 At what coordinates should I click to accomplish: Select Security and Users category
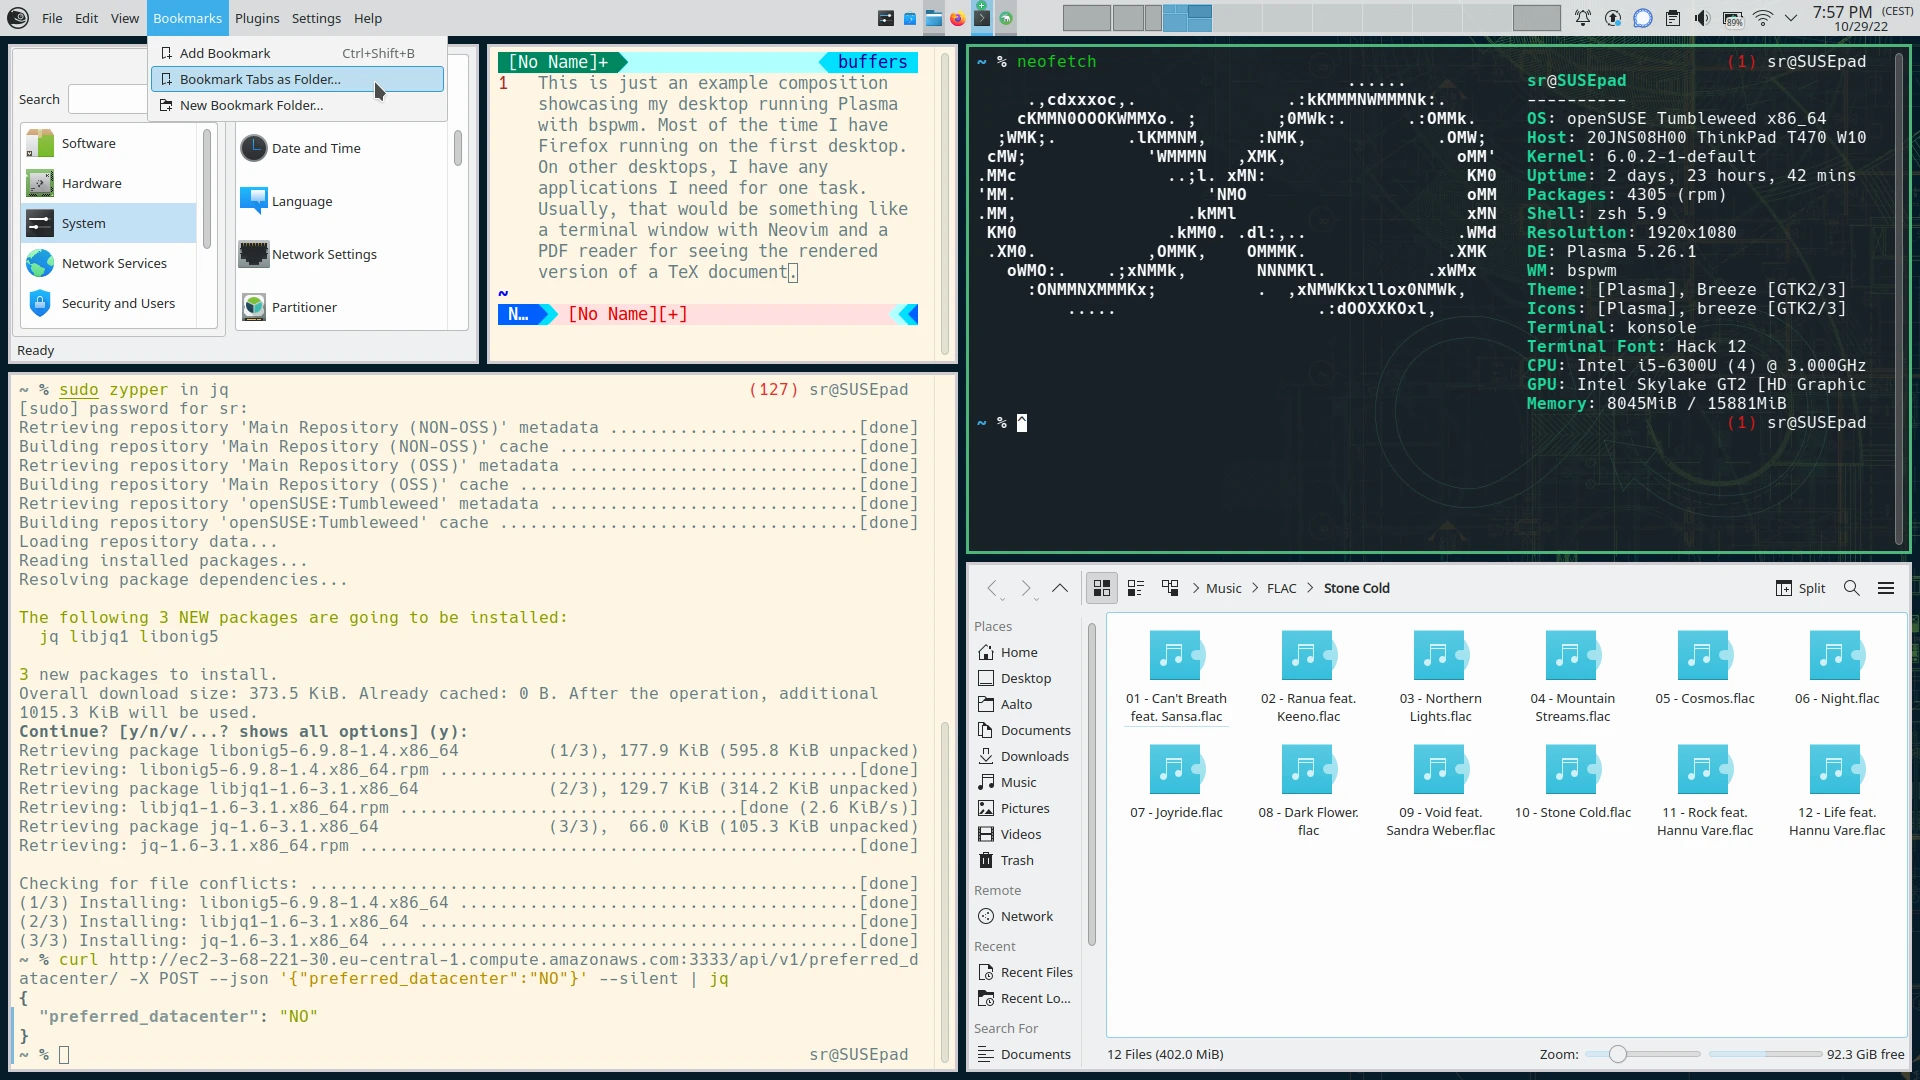point(108,303)
